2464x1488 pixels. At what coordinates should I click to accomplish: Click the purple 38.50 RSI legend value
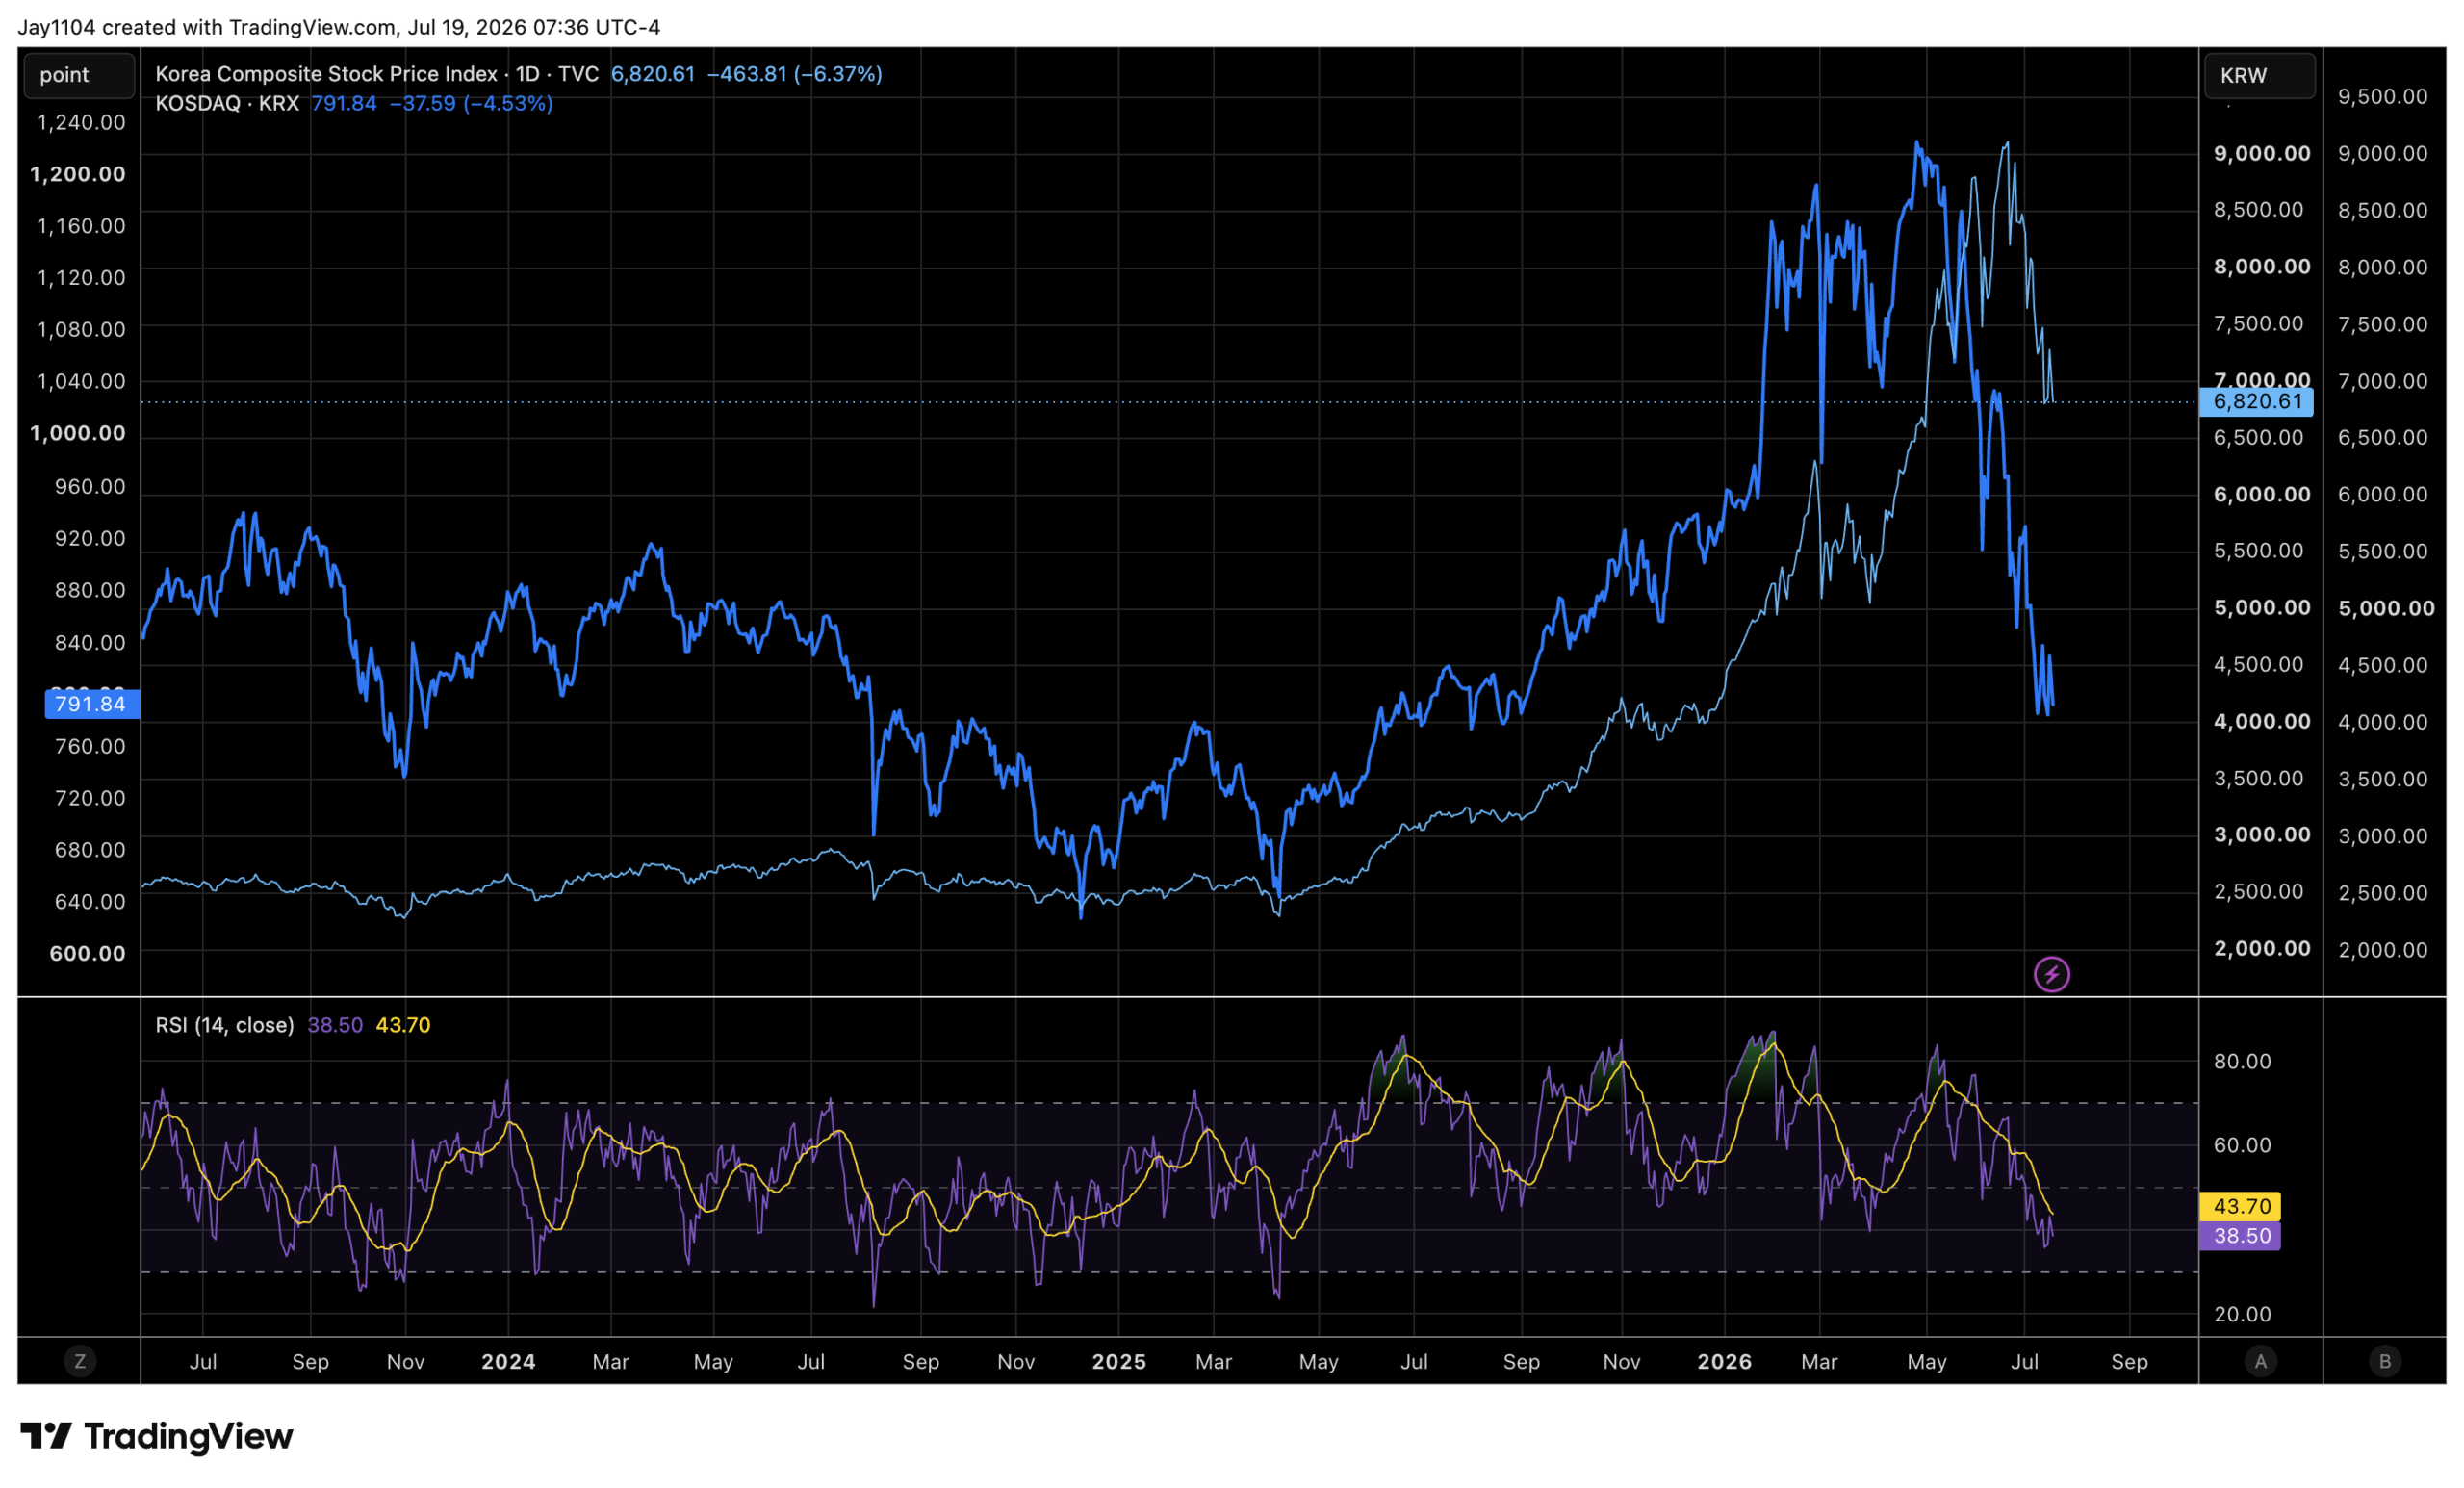click(335, 1025)
